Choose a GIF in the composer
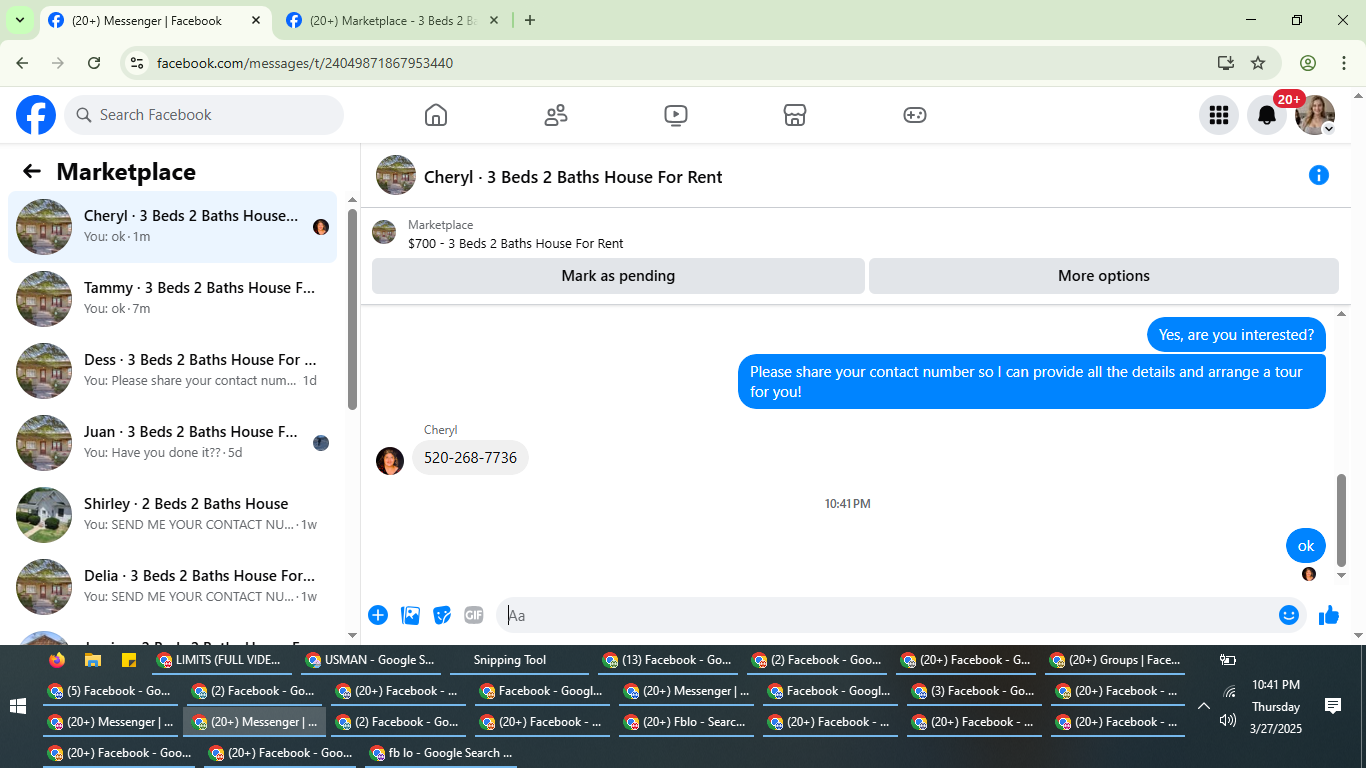The width and height of the screenshot is (1366, 768). [x=474, y=615]
